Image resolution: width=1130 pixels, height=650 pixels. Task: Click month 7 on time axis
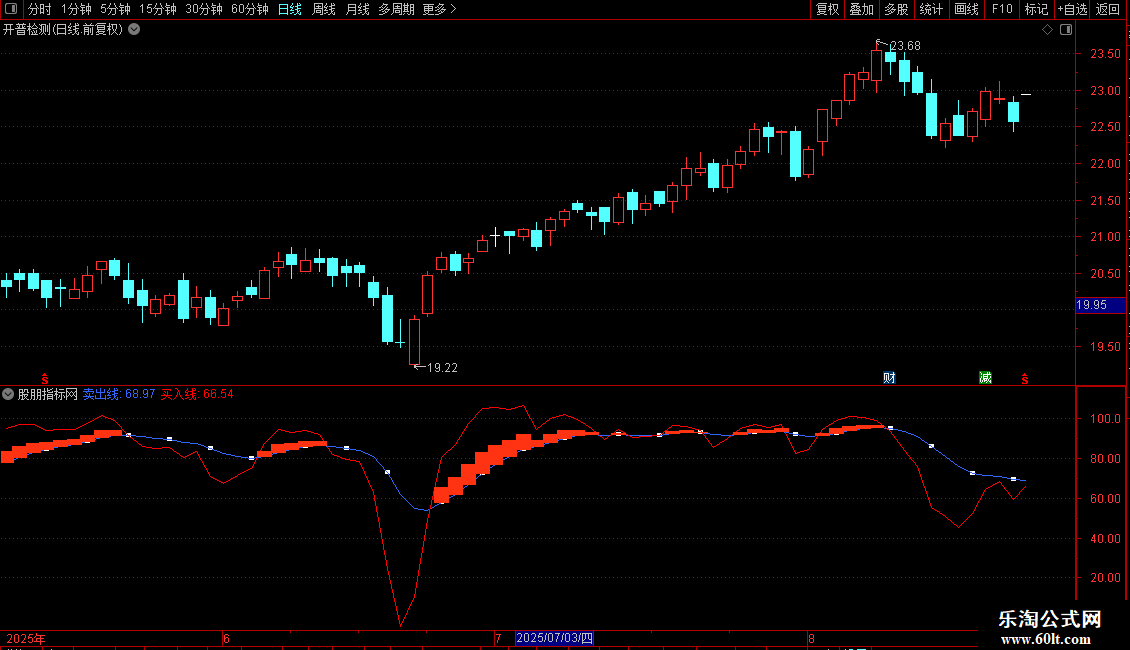click(498, 638)
